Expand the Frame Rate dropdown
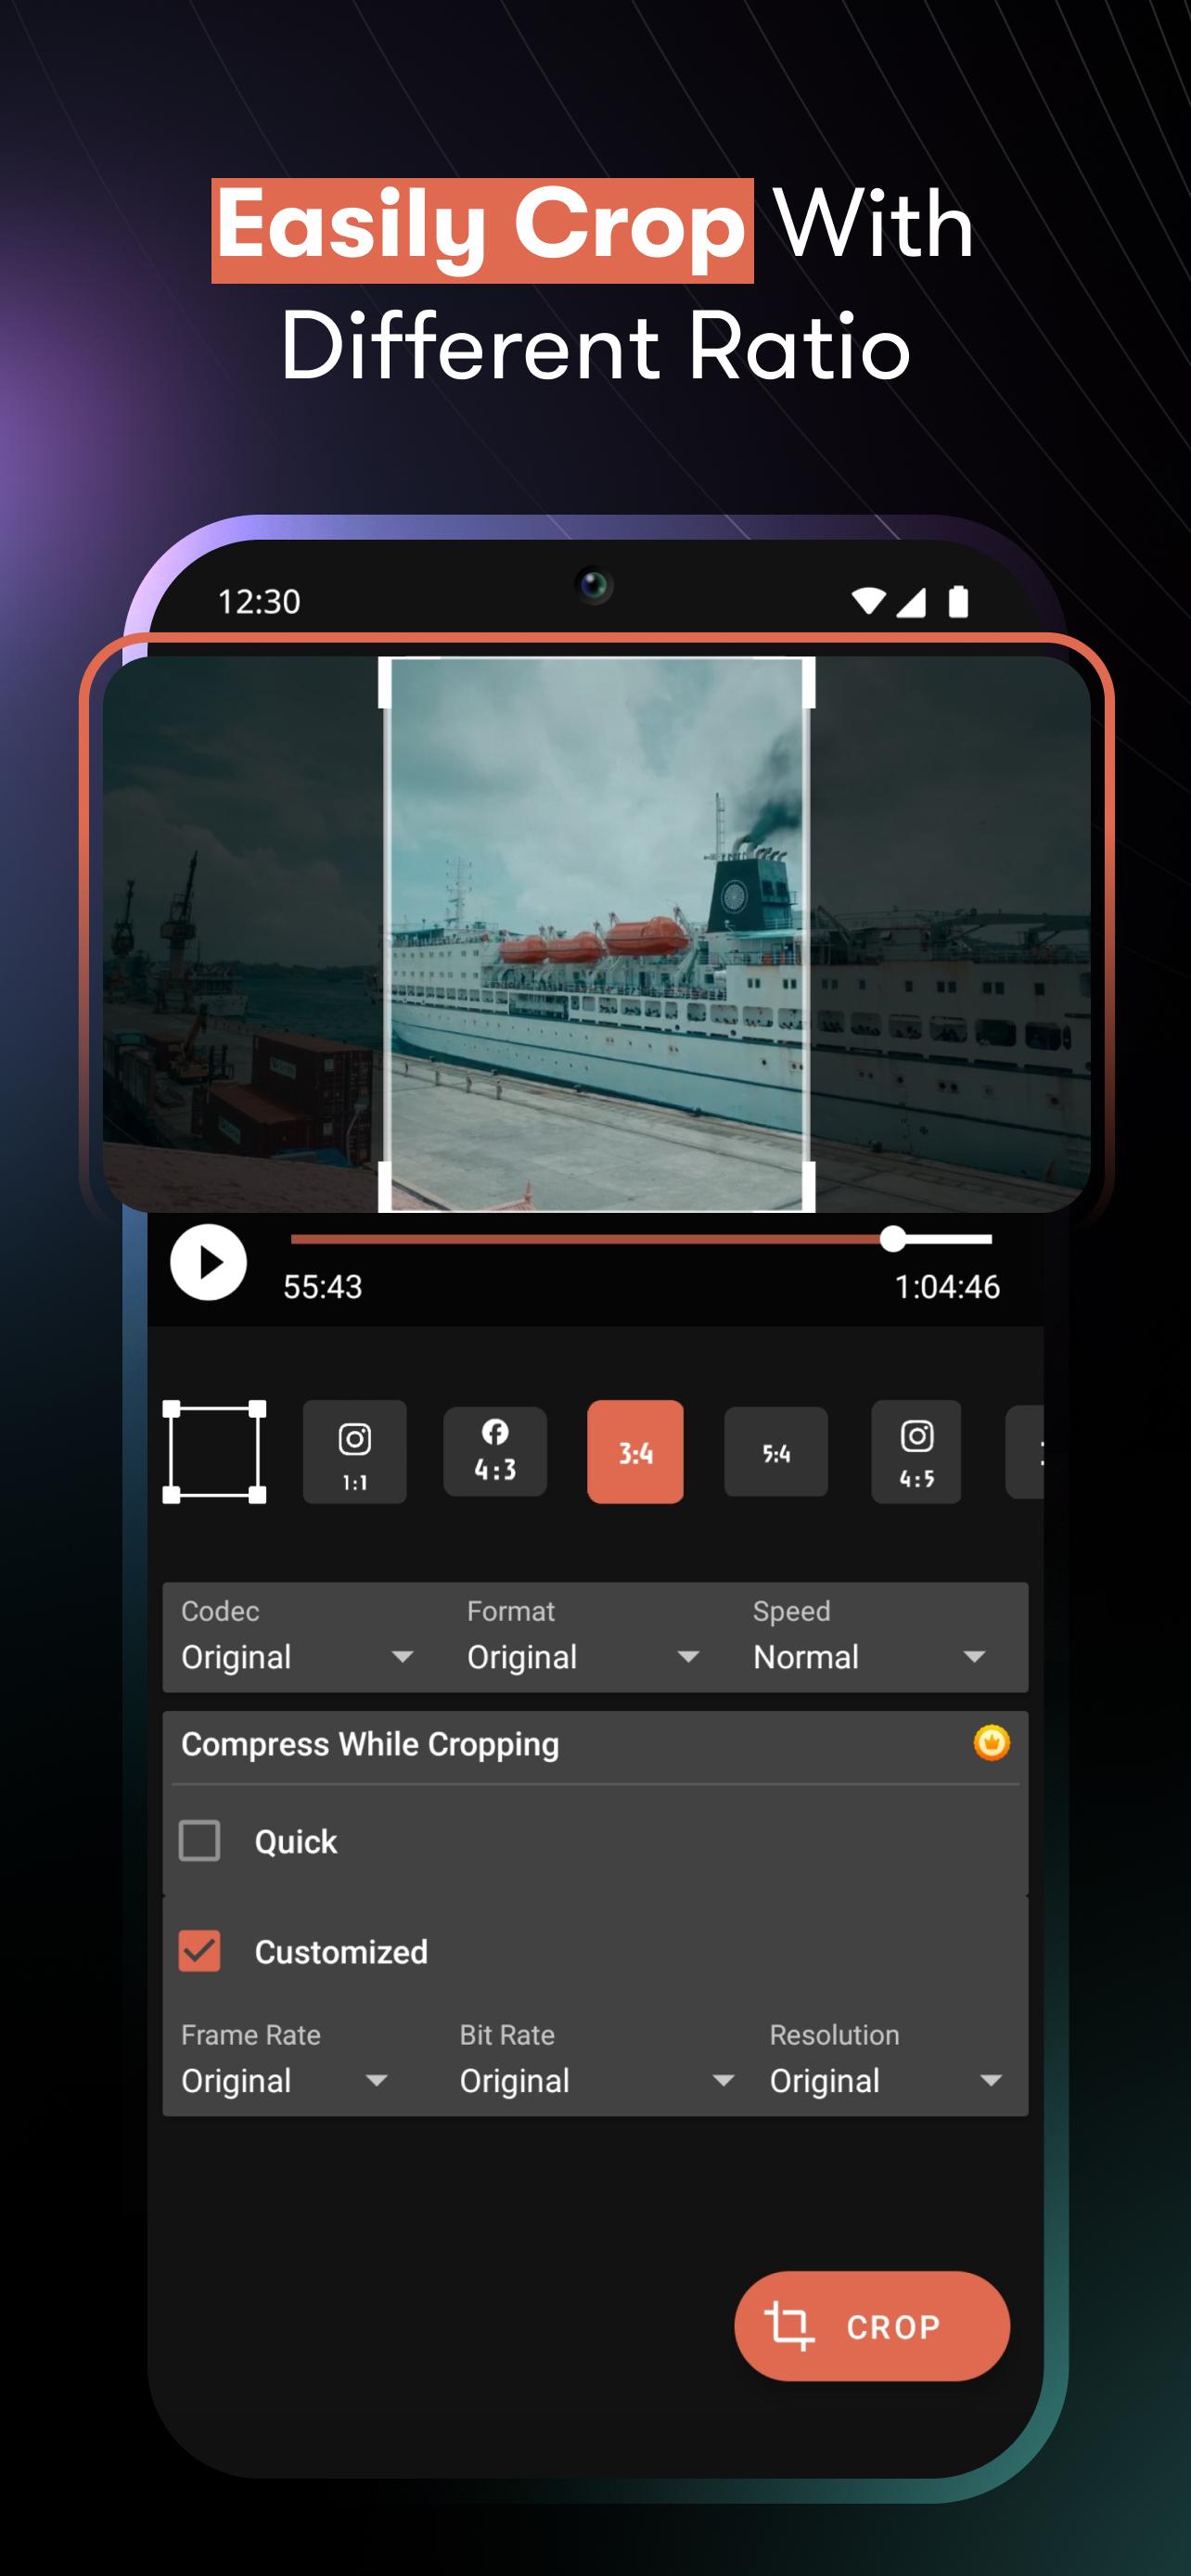 (x=285, y=2062)
